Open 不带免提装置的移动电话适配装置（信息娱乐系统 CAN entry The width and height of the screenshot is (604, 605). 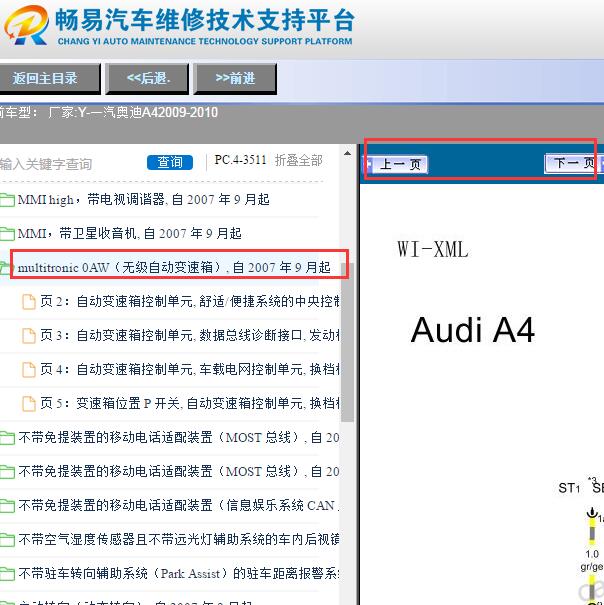pos(179,505)
